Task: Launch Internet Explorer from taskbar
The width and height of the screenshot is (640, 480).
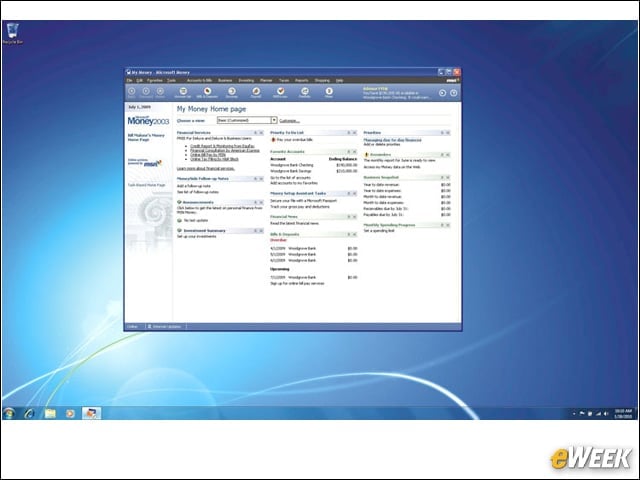Action: tap(29, 413)
